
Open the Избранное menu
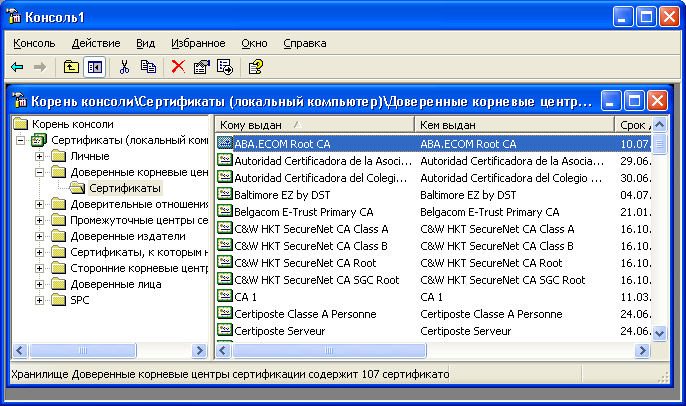[198, 43]
